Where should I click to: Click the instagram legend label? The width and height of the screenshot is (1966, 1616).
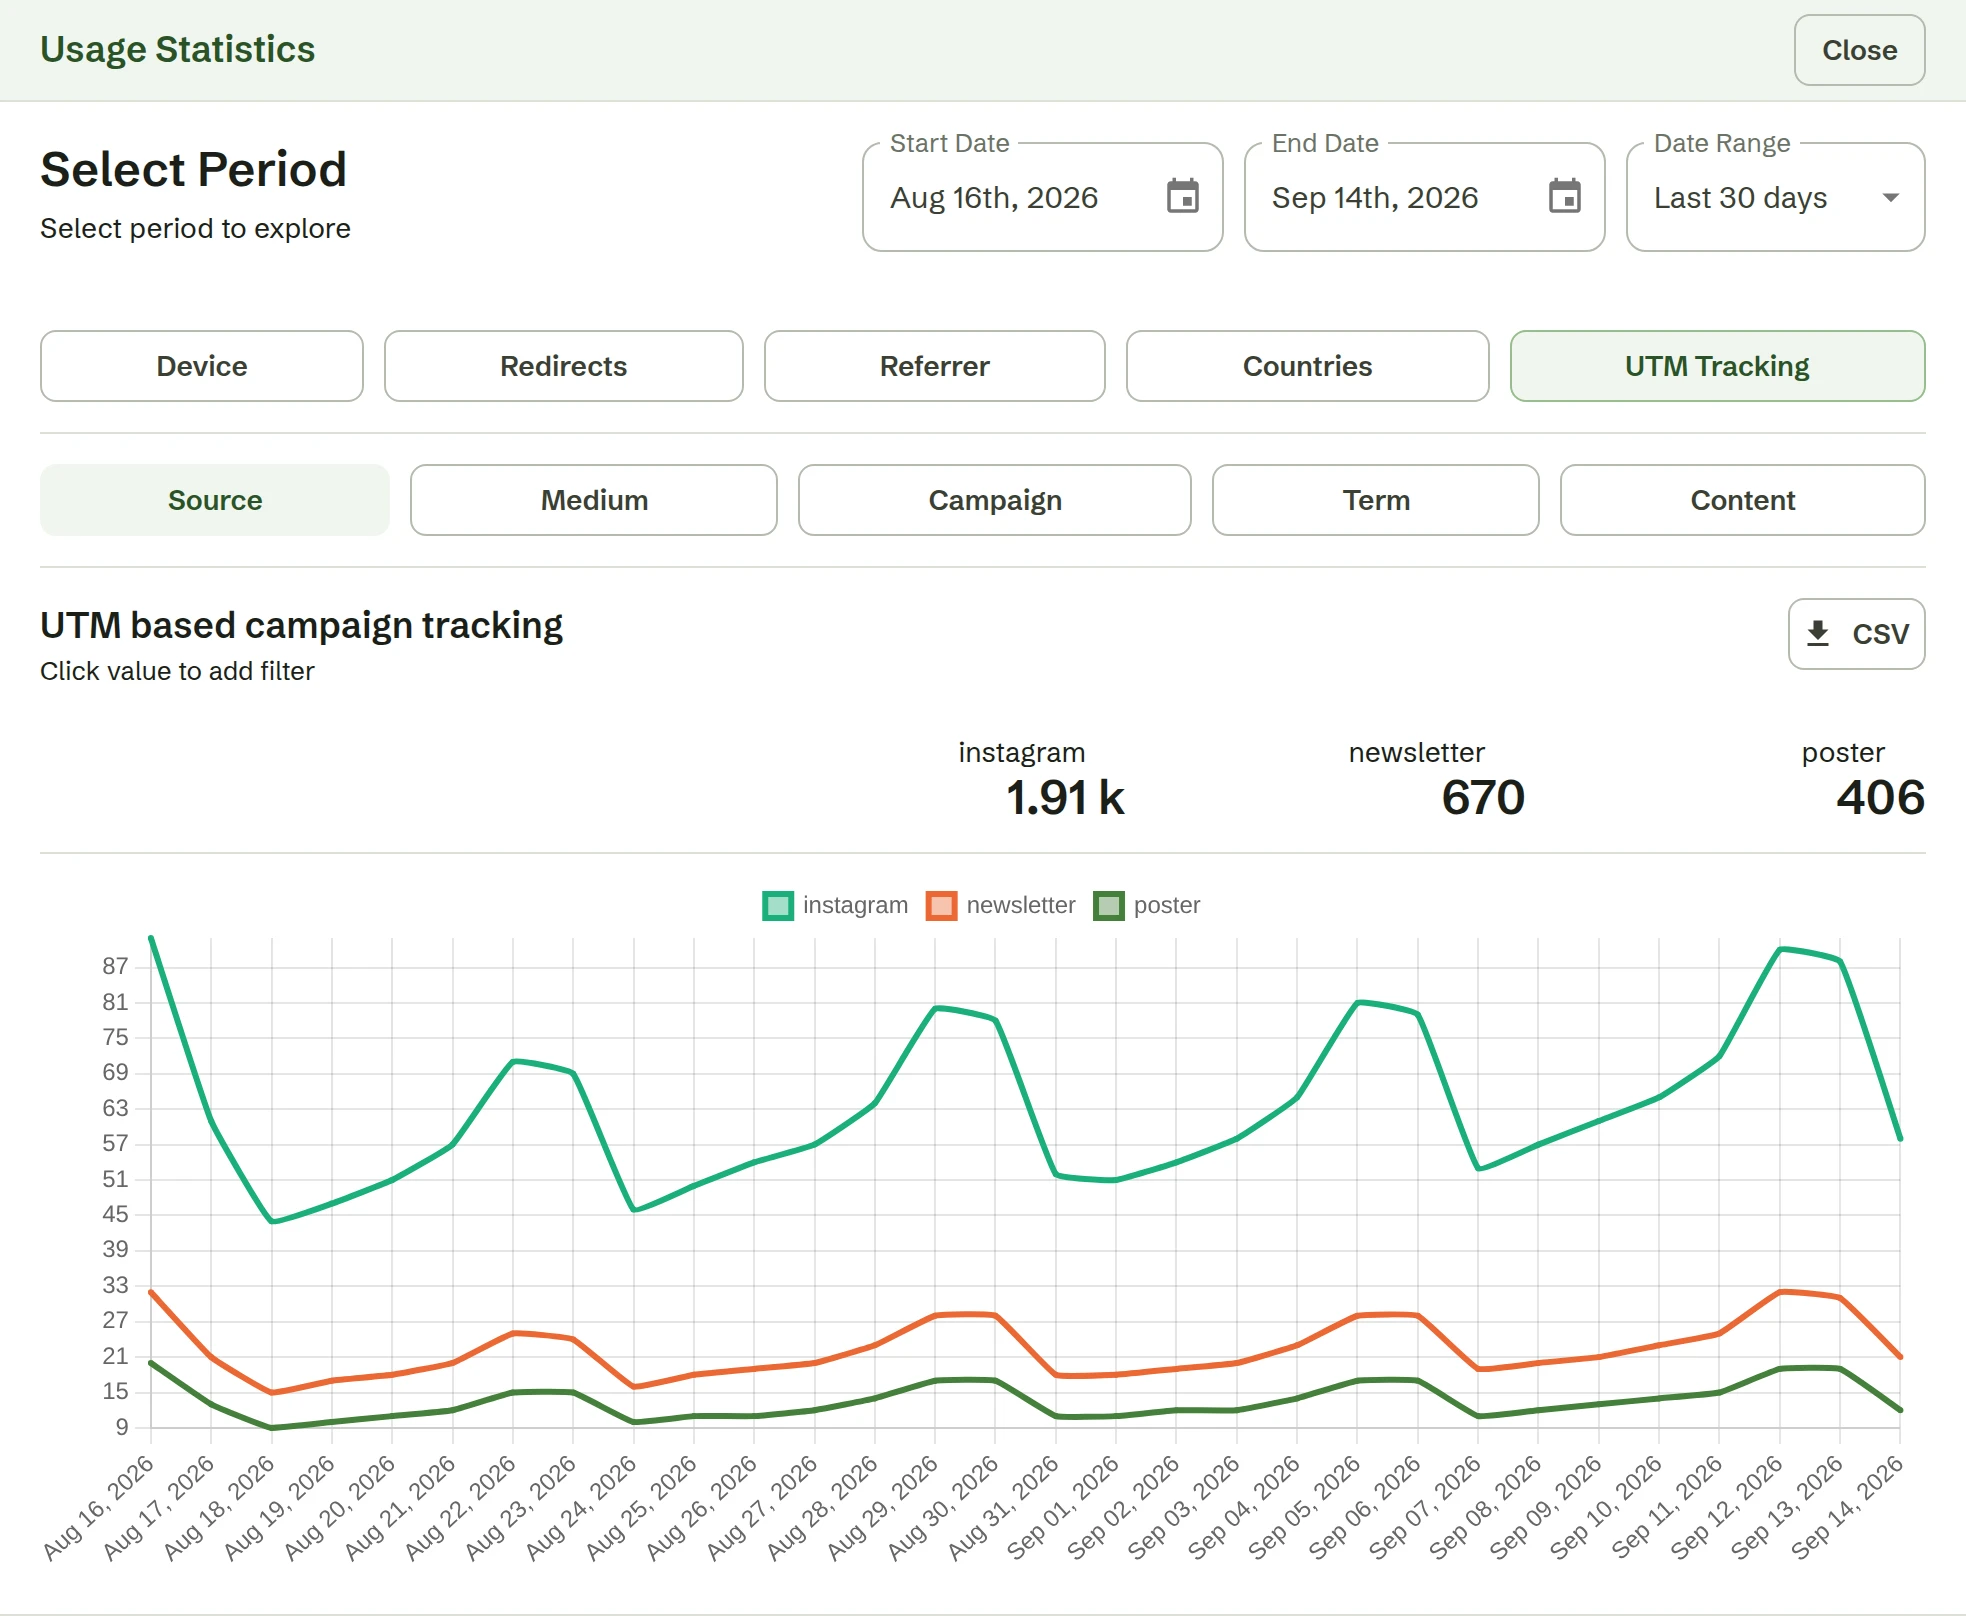click(x=855, y=905)
